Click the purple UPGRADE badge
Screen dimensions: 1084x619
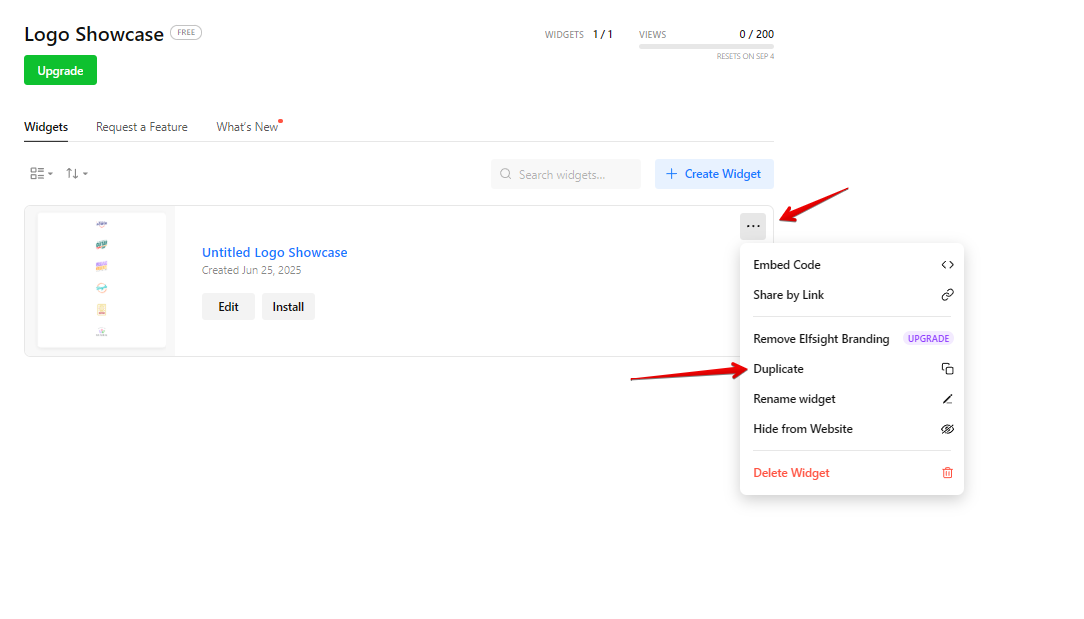point(928,339)
